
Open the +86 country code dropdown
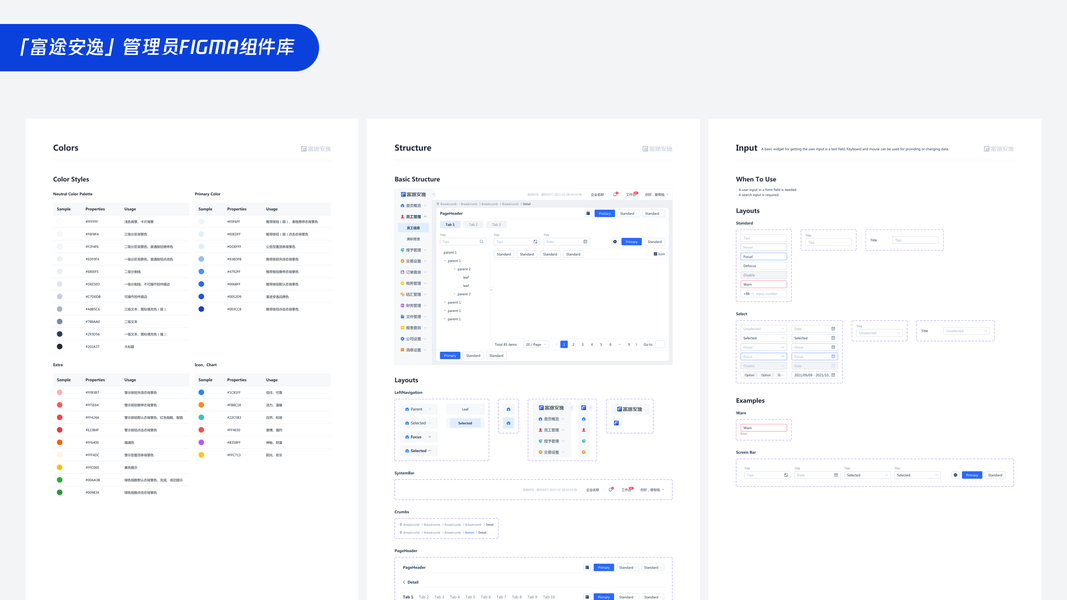[x=749, y=294]
